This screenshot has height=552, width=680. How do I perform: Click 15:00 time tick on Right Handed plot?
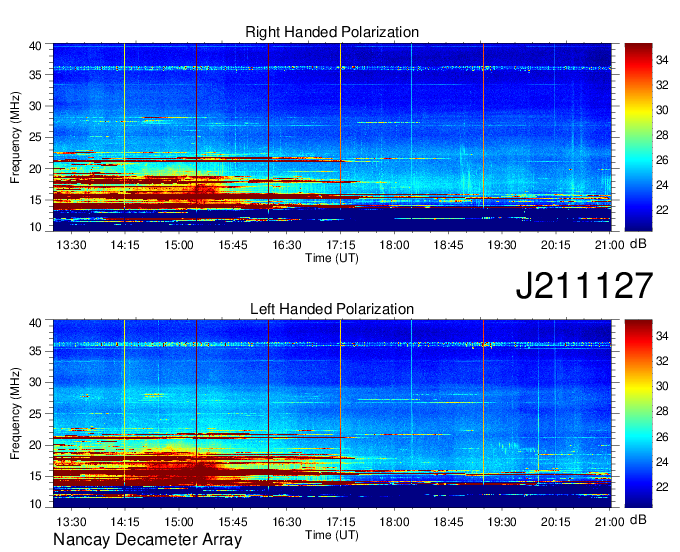(x=179, y=245)
